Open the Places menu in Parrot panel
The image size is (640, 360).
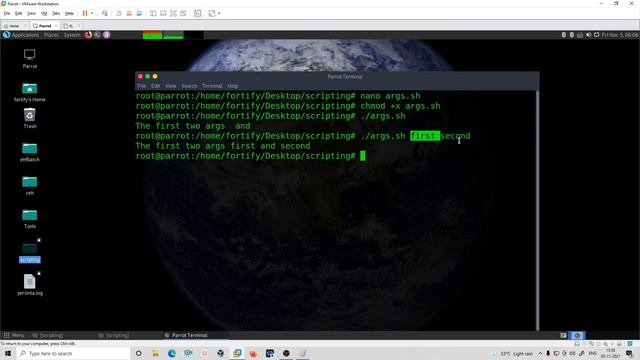[x=51, y=35]
